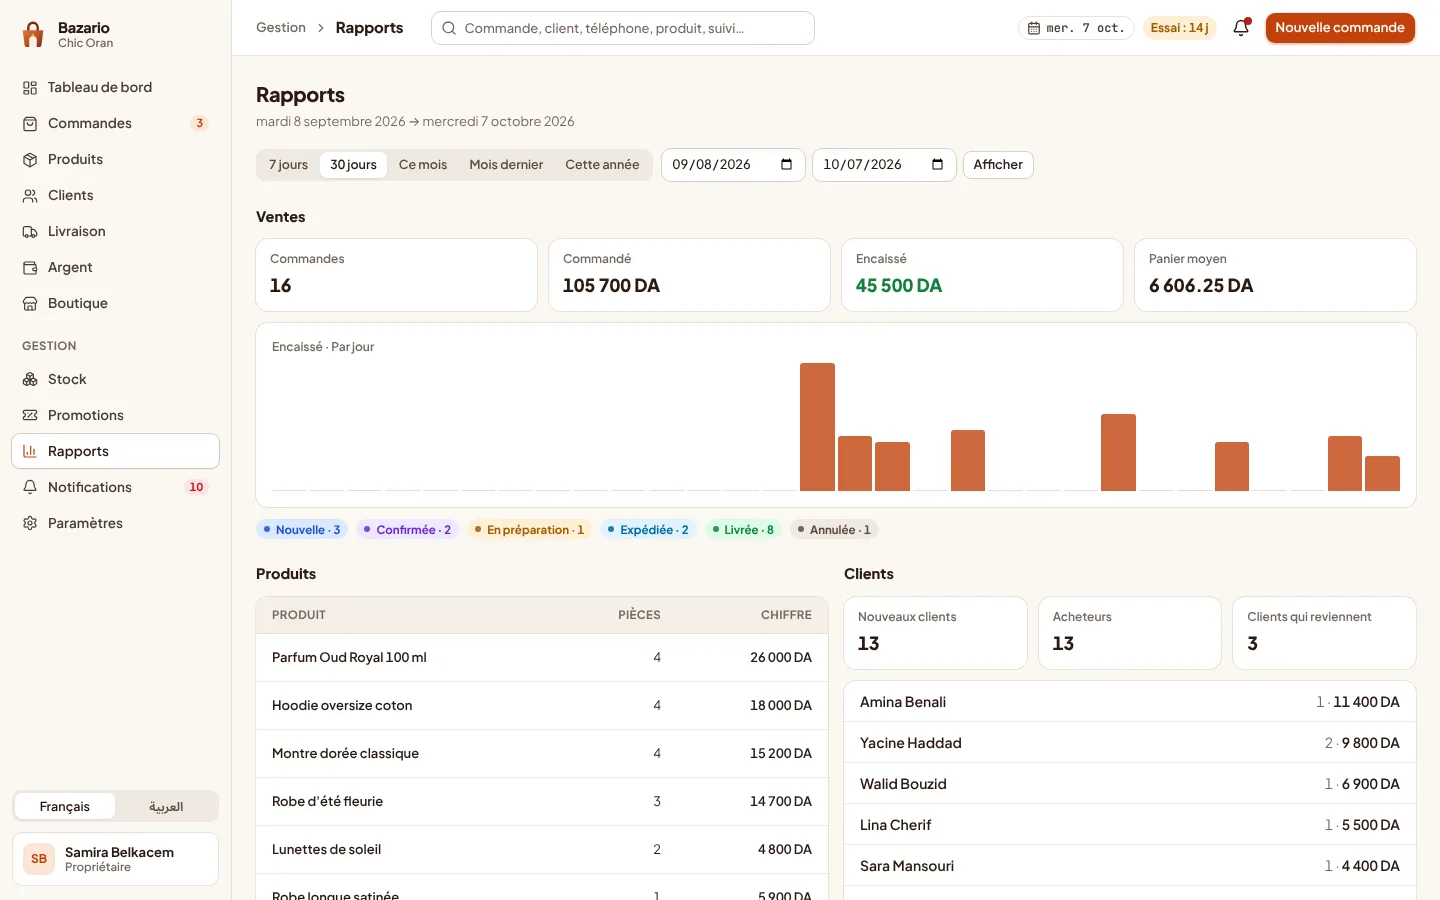Click the Nouvelle commande button
The image size is (1440, 900).
(x=1340, y=28)
